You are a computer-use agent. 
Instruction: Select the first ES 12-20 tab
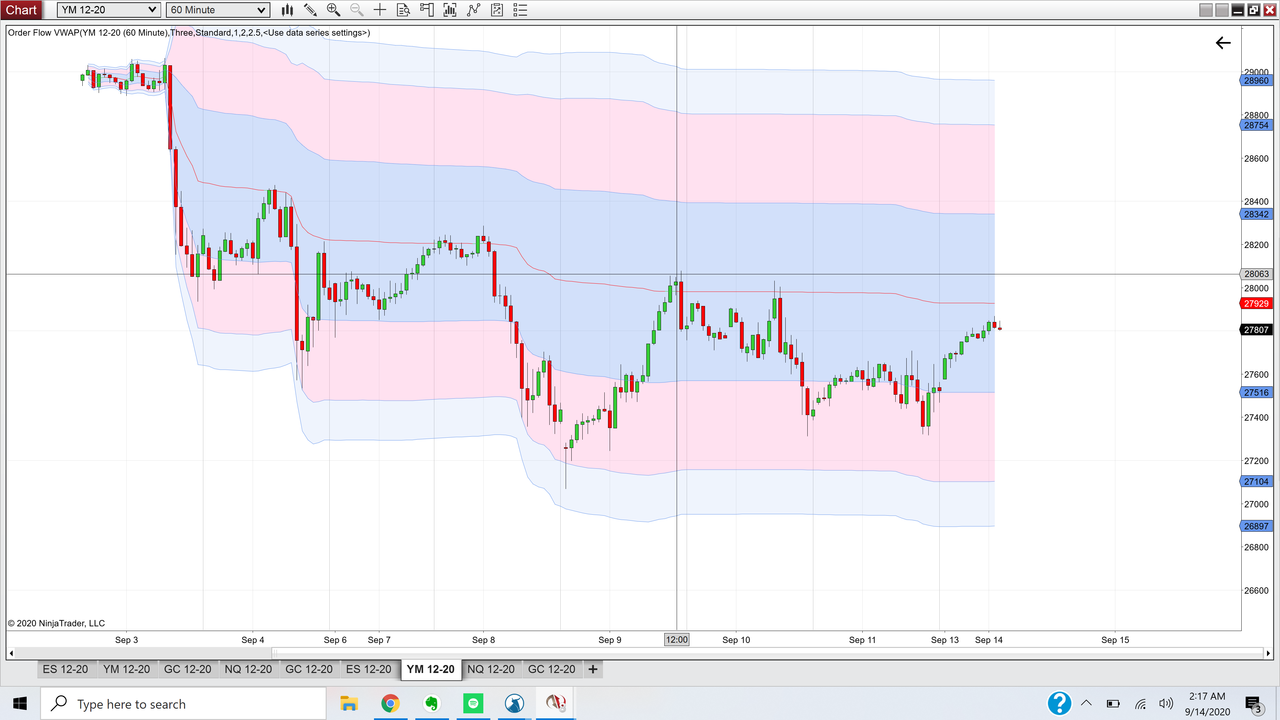pos(65,669)
